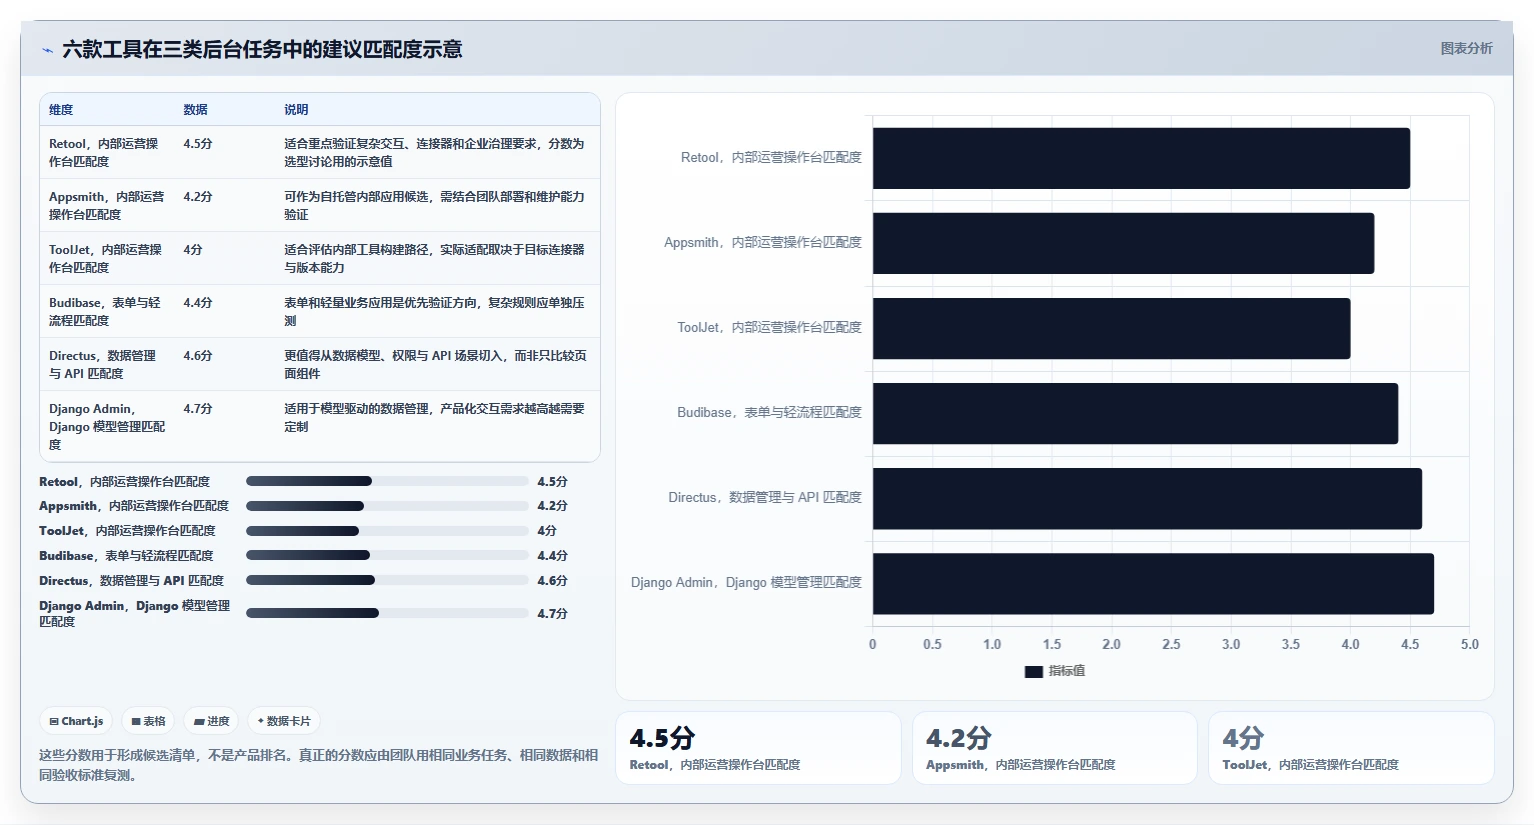Click the 2.5 tick on the chart x-axis
The image size is (1534, 825).
(x=1171, y=645)
